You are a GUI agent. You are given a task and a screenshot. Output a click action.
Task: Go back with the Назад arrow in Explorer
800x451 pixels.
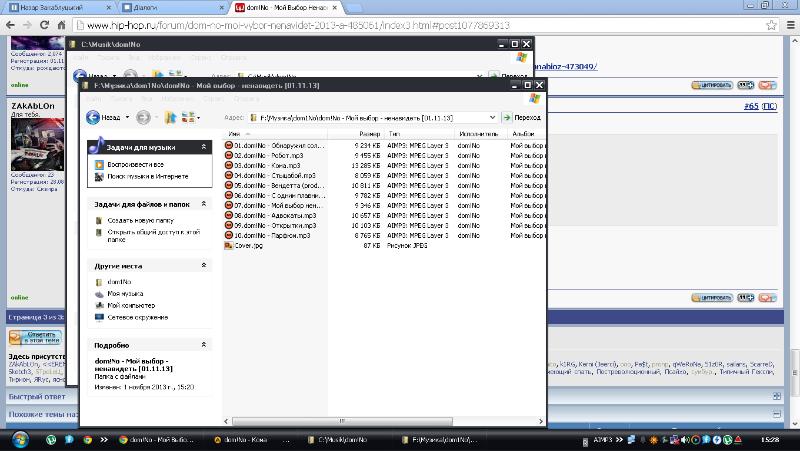point(93,118)
